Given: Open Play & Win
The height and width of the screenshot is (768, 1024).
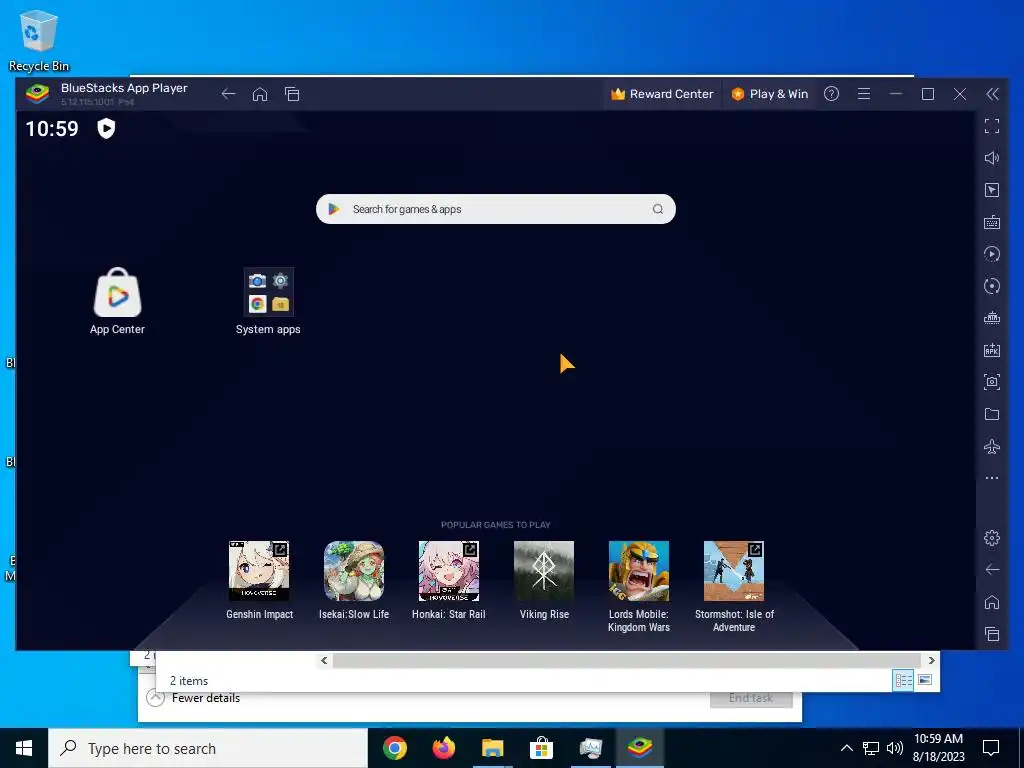Looking at the screenshot, I should 770,94.
